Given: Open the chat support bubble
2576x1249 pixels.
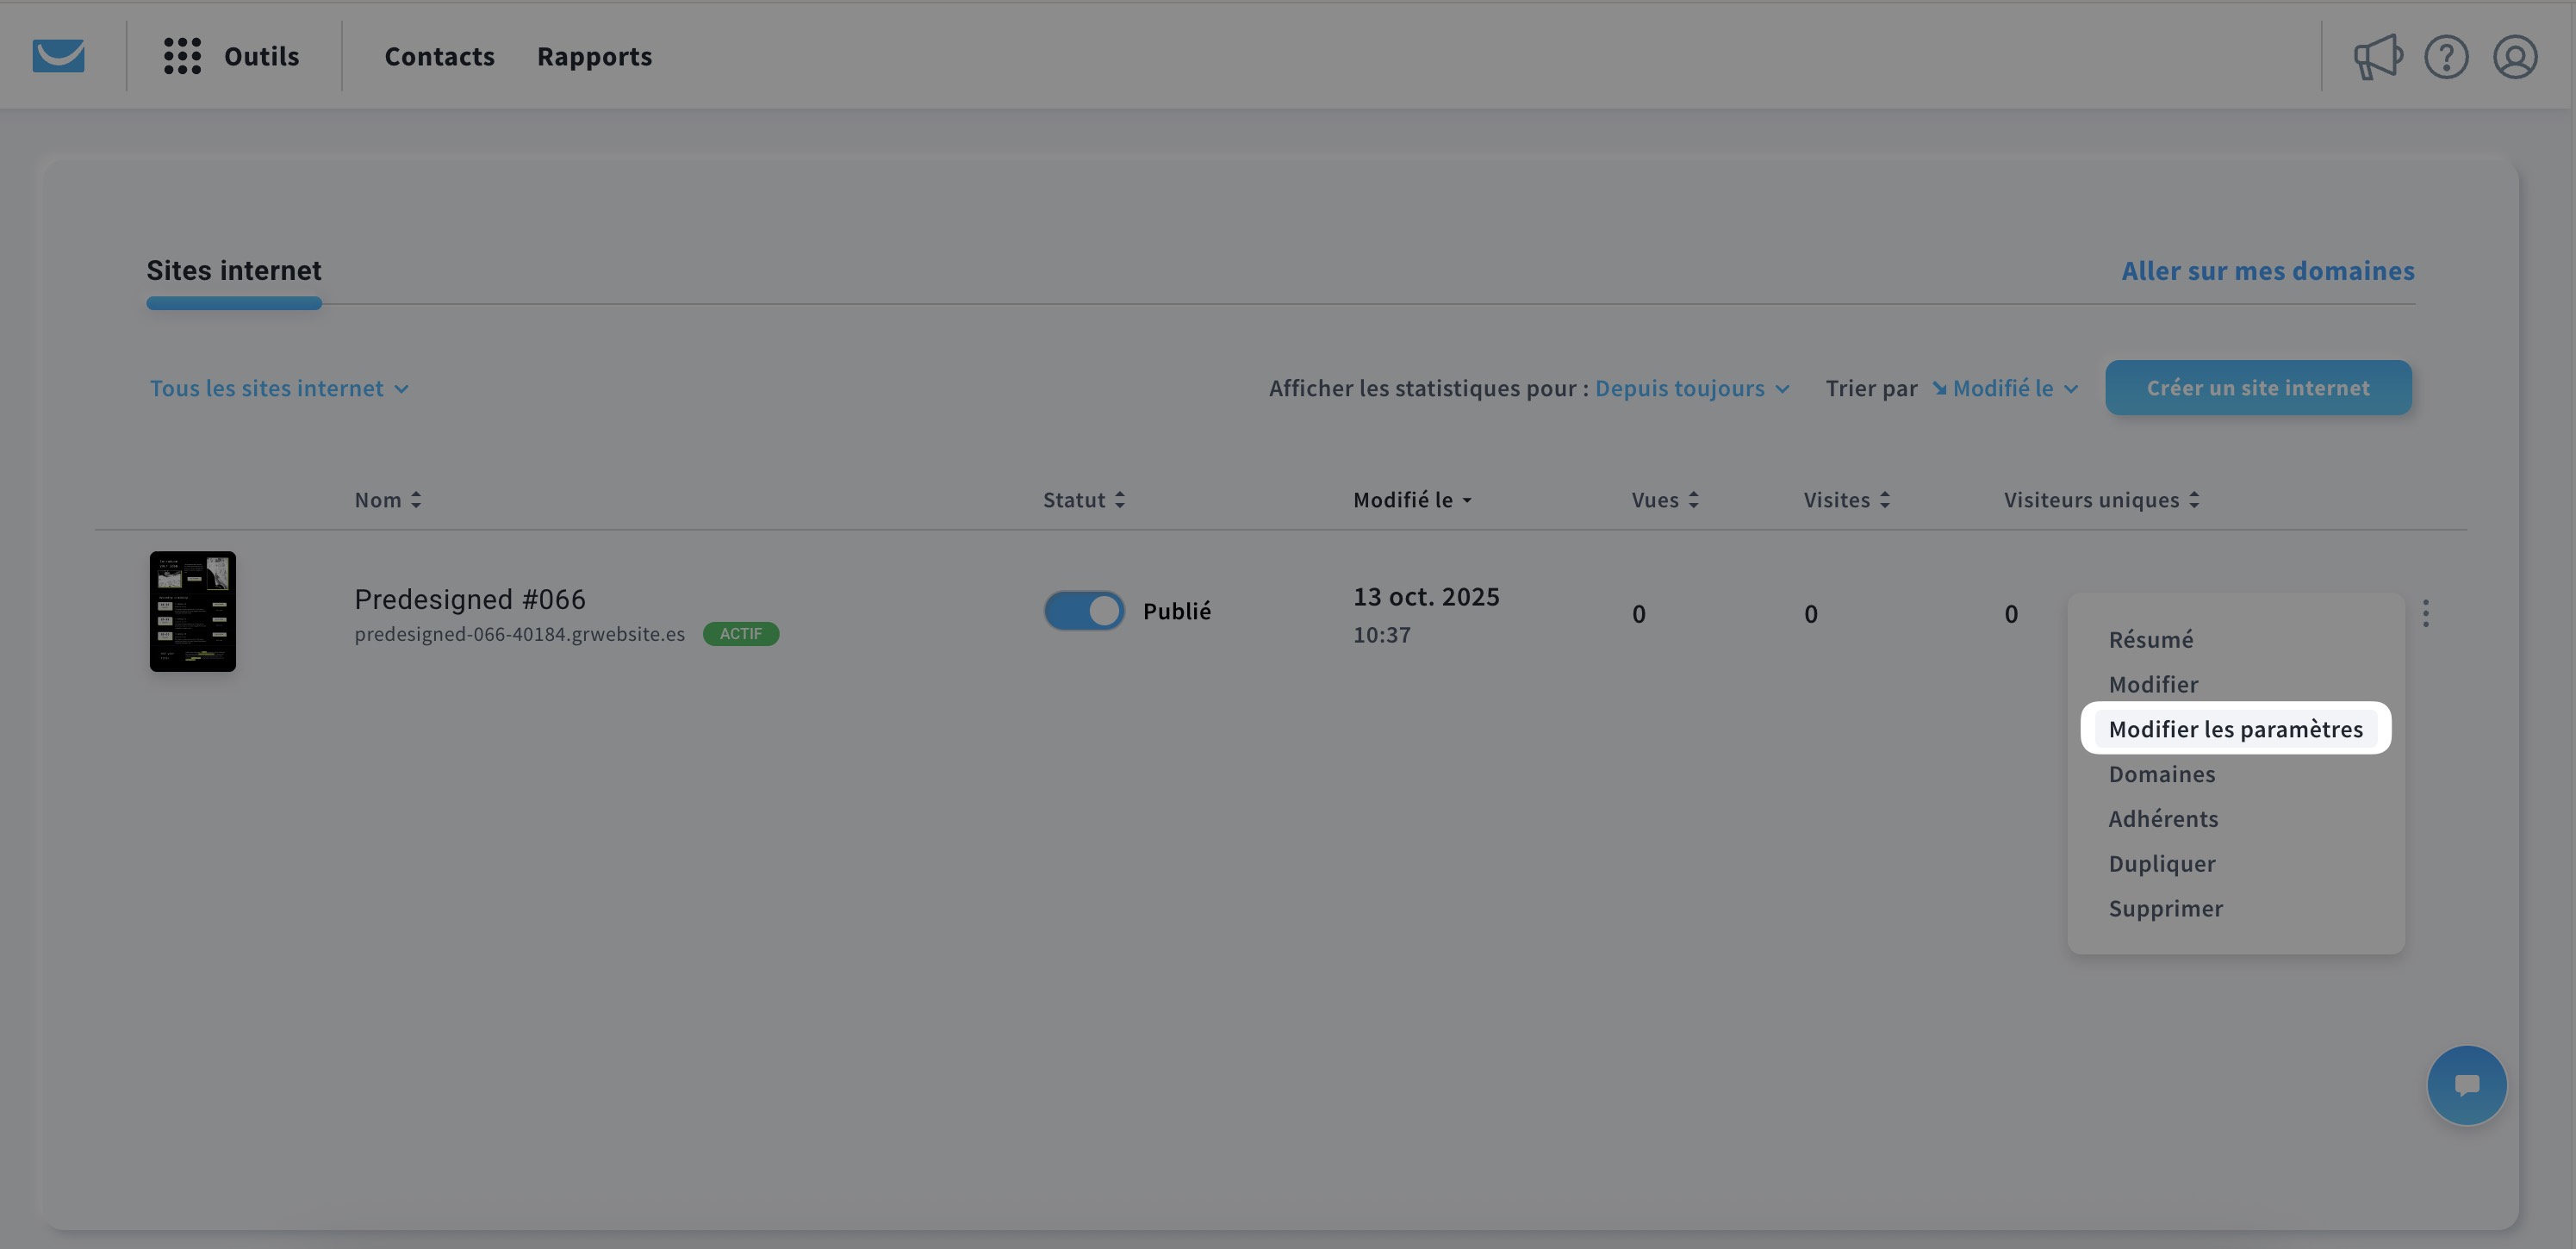Looking at the screenshot, I should tap(2466, 1085).
